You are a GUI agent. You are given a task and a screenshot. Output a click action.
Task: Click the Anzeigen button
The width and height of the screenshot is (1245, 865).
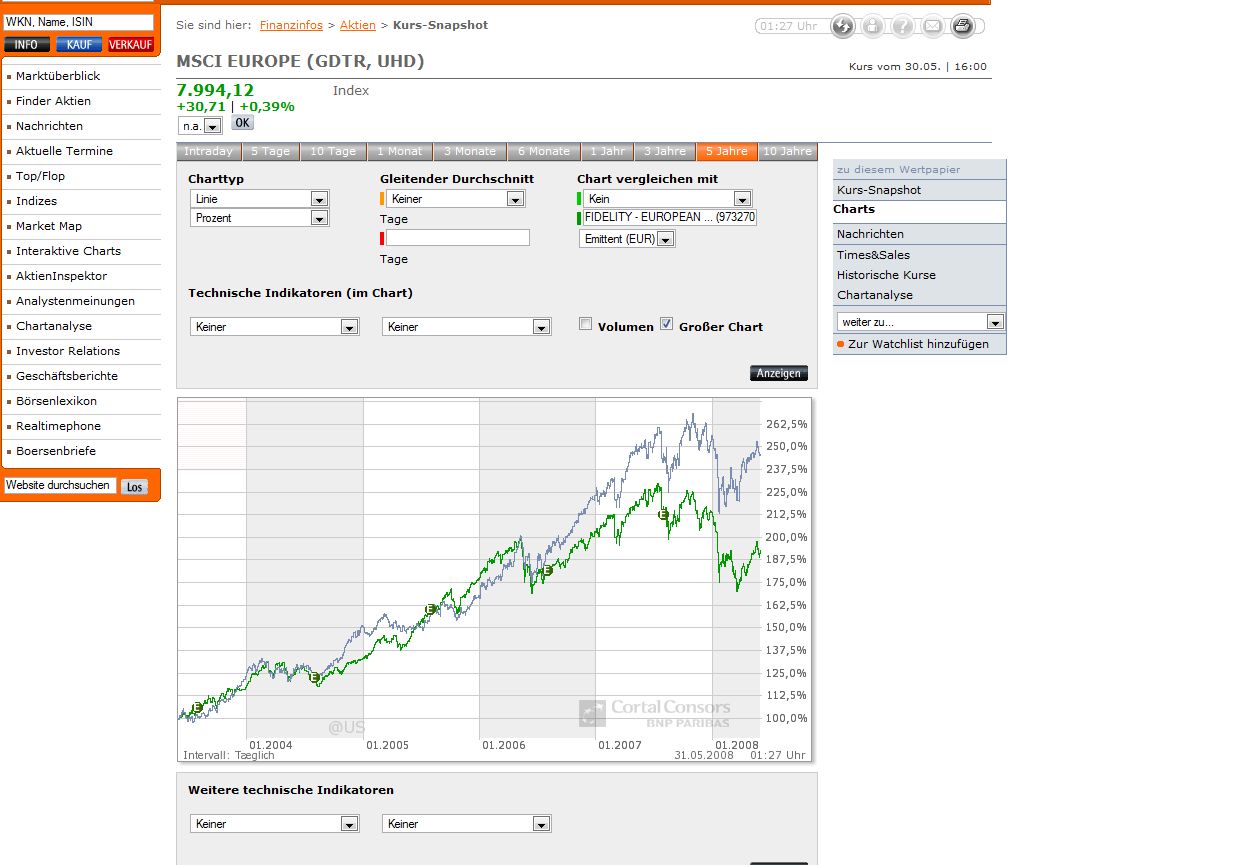(779, 373)
